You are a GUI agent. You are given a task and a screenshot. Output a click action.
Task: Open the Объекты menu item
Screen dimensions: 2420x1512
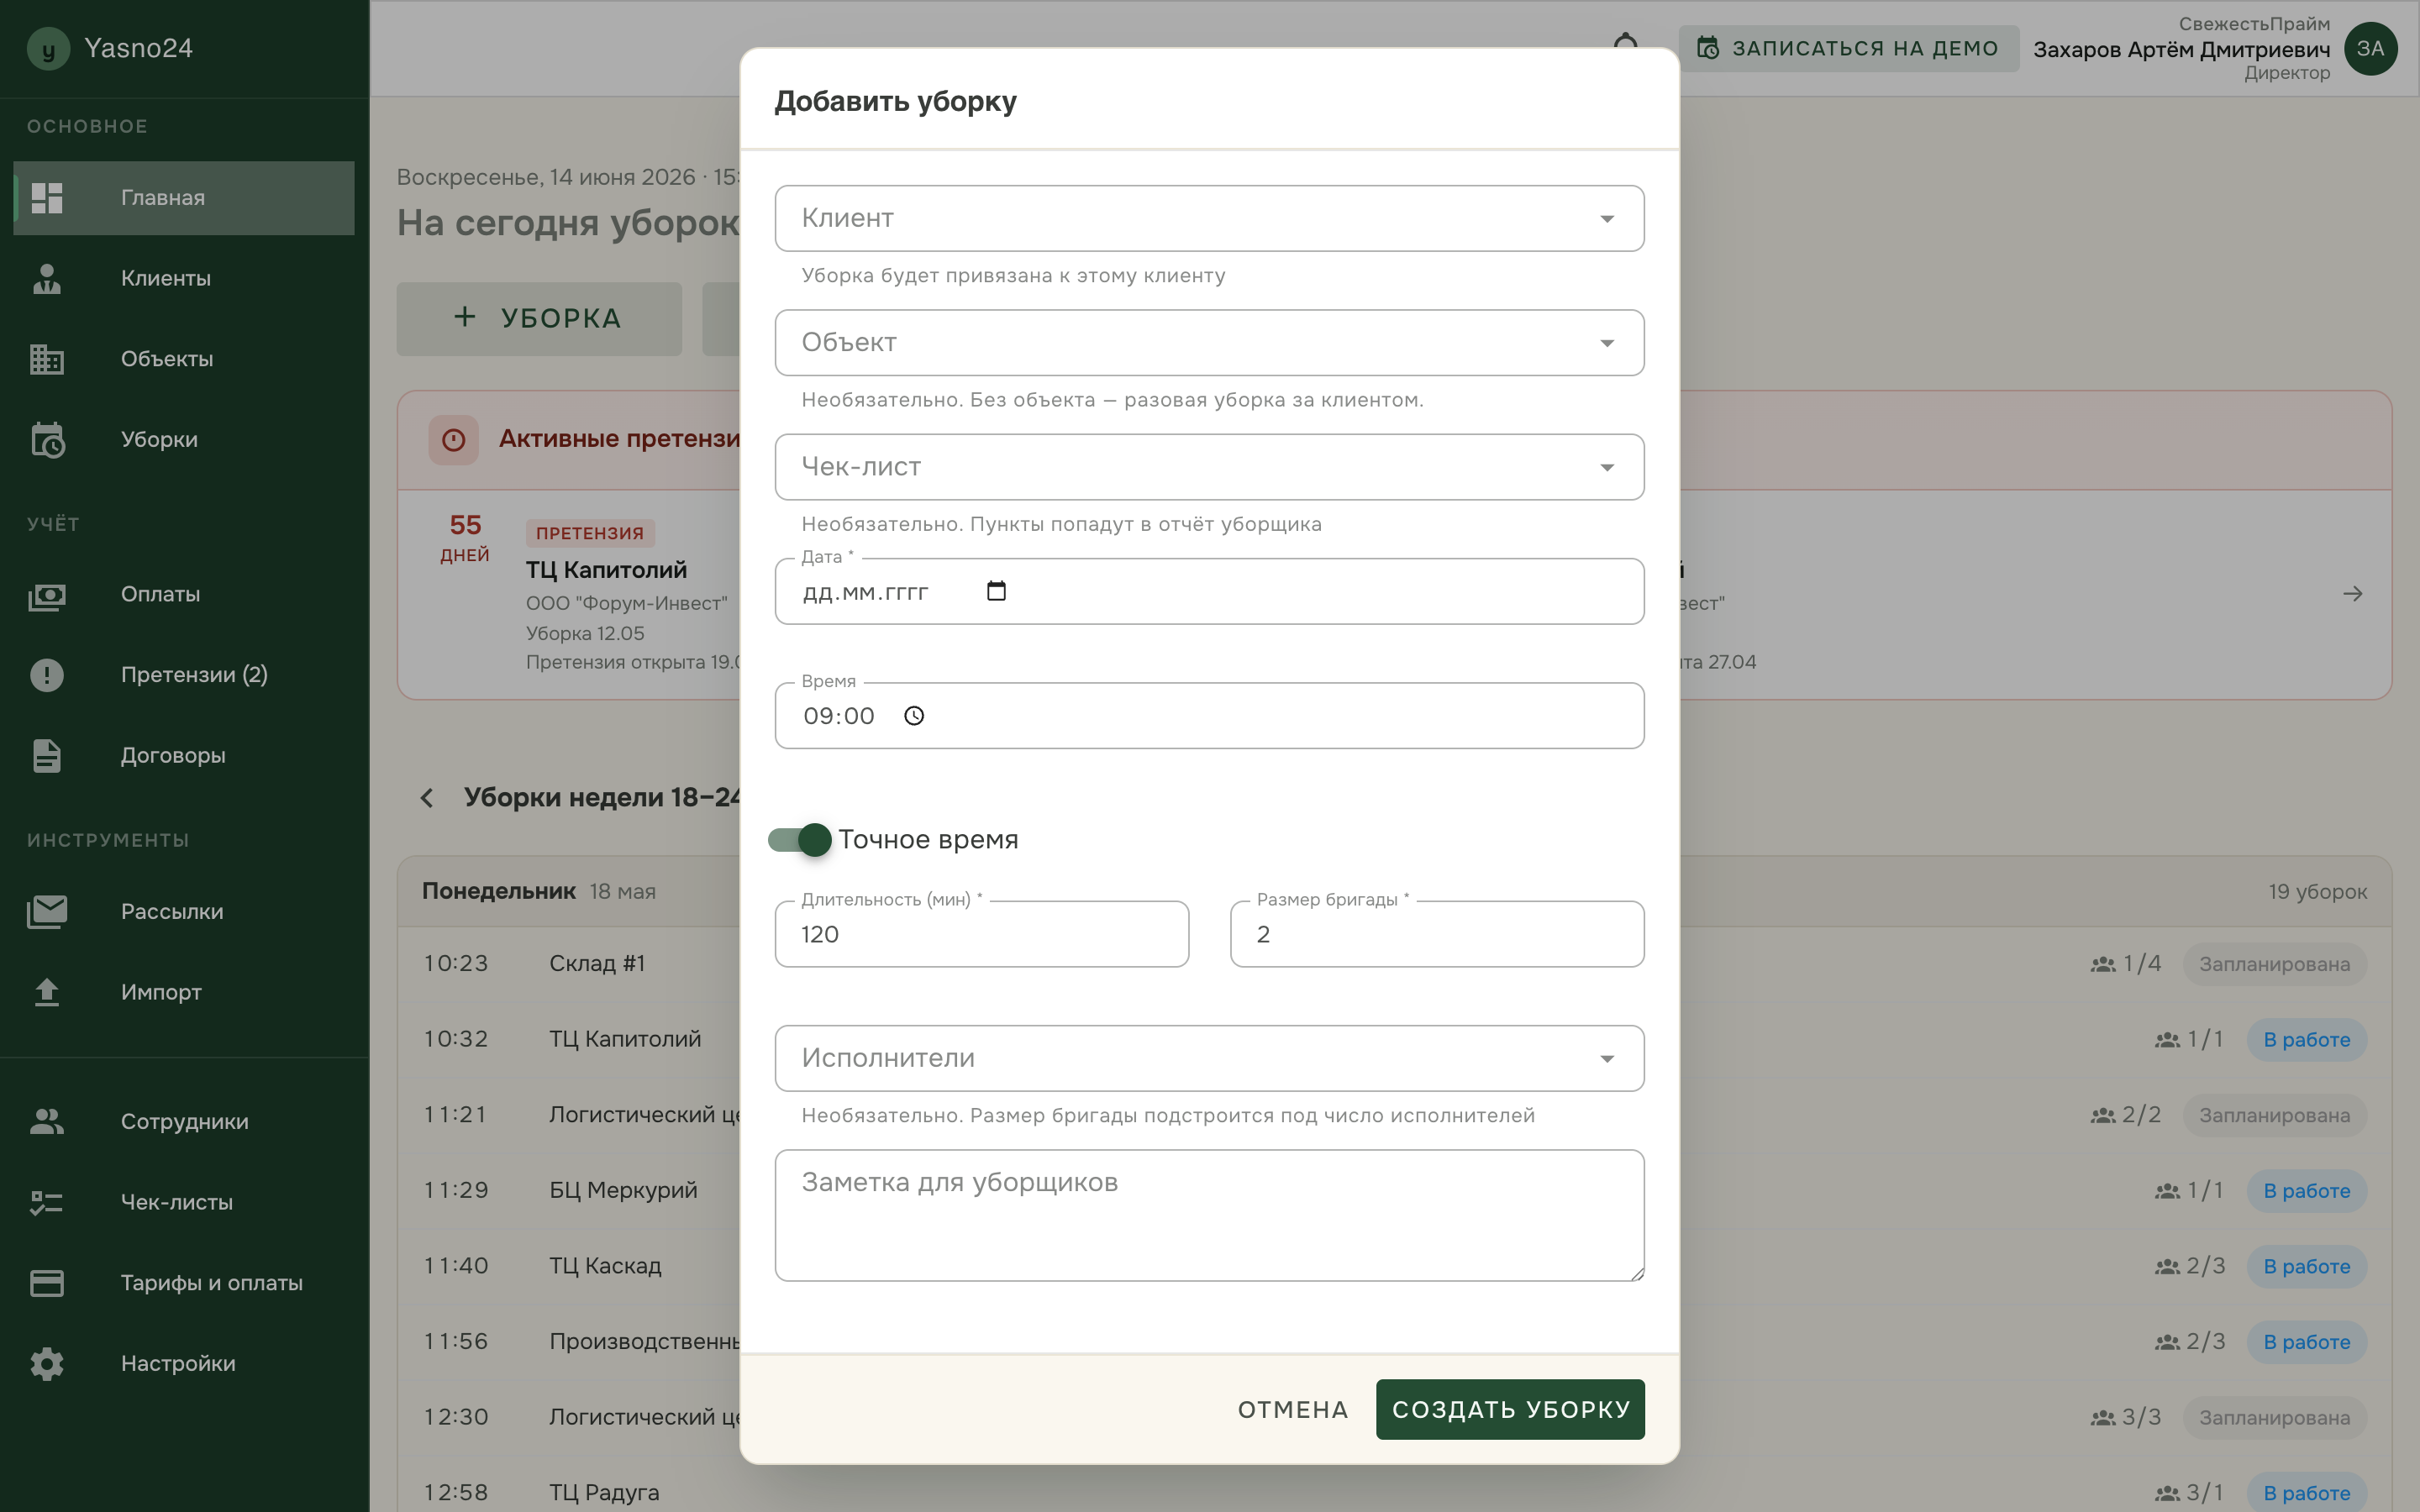184,359
